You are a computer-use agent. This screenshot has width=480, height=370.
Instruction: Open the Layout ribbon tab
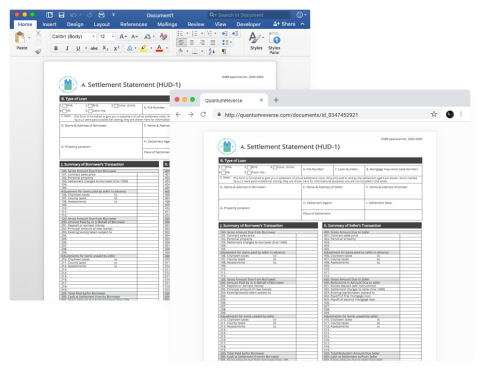(x=102, y=24)
